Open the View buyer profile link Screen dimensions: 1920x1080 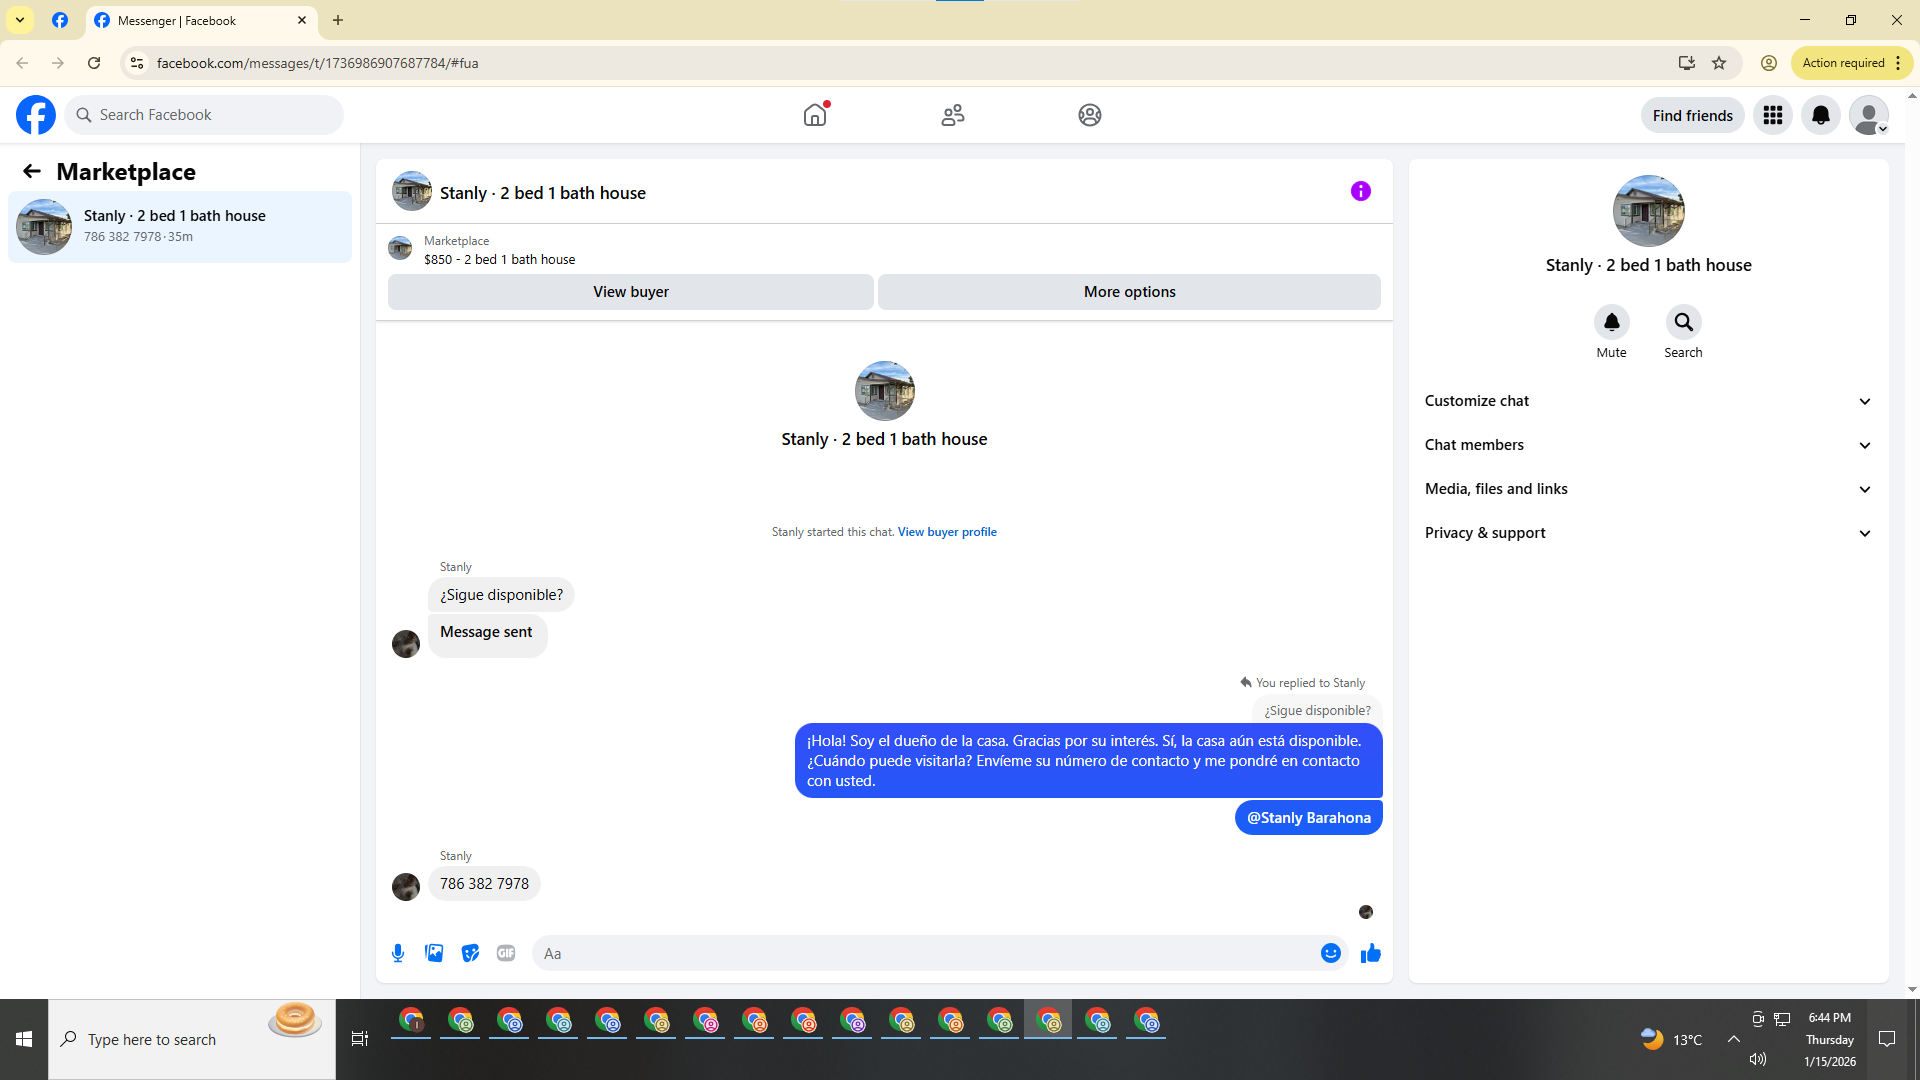[946, 532]
